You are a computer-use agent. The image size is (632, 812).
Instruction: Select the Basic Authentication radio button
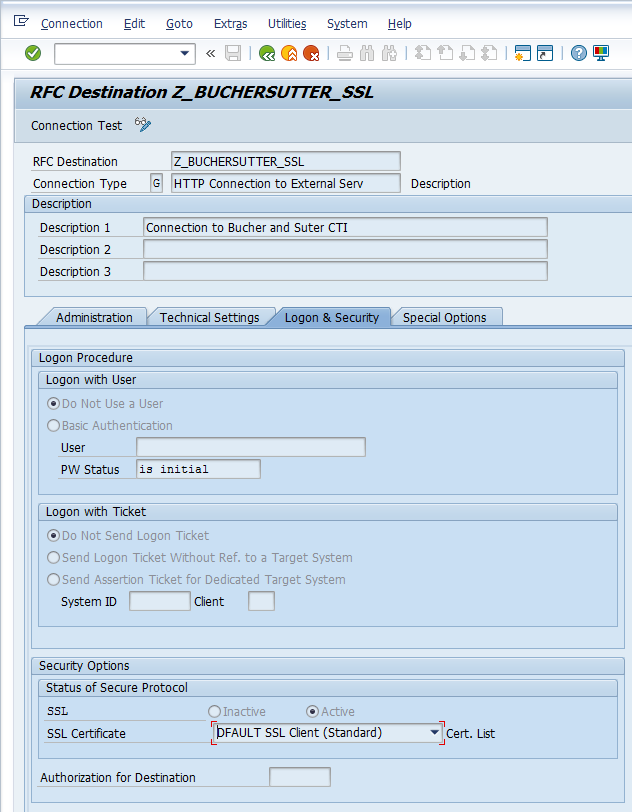53,426
